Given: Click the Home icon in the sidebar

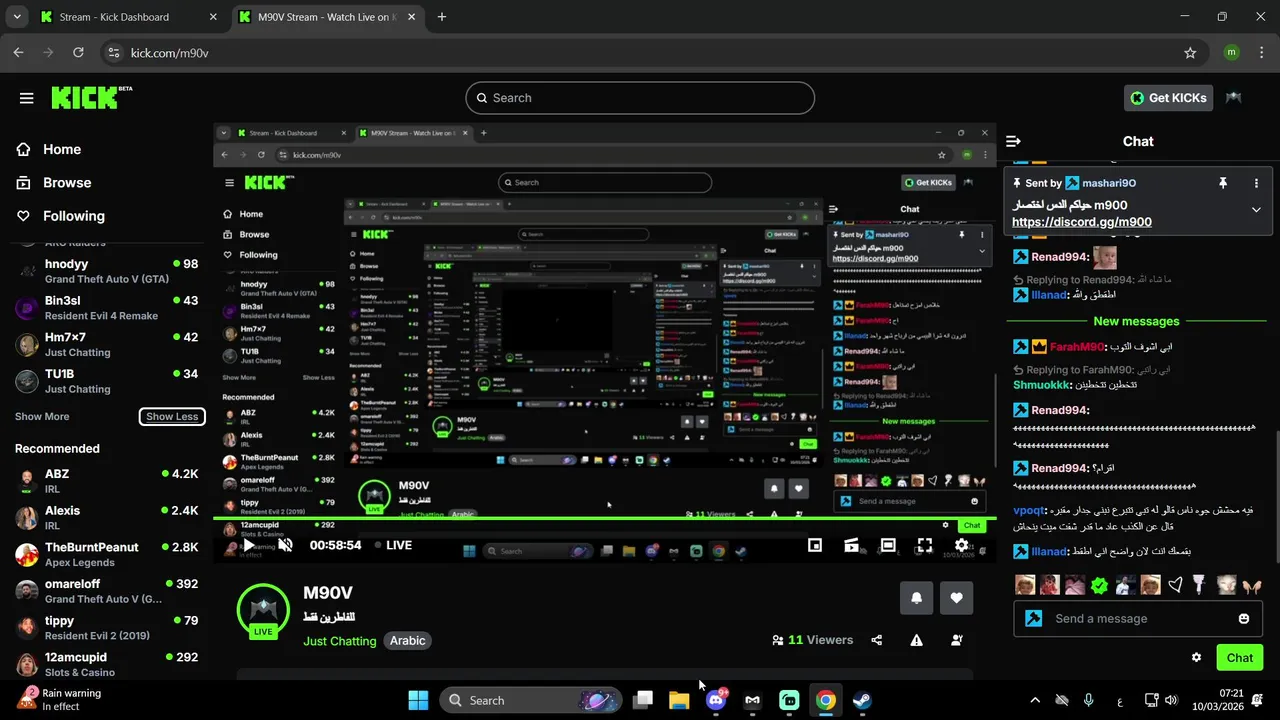Looking at the screenshot, I should [24, 149].
